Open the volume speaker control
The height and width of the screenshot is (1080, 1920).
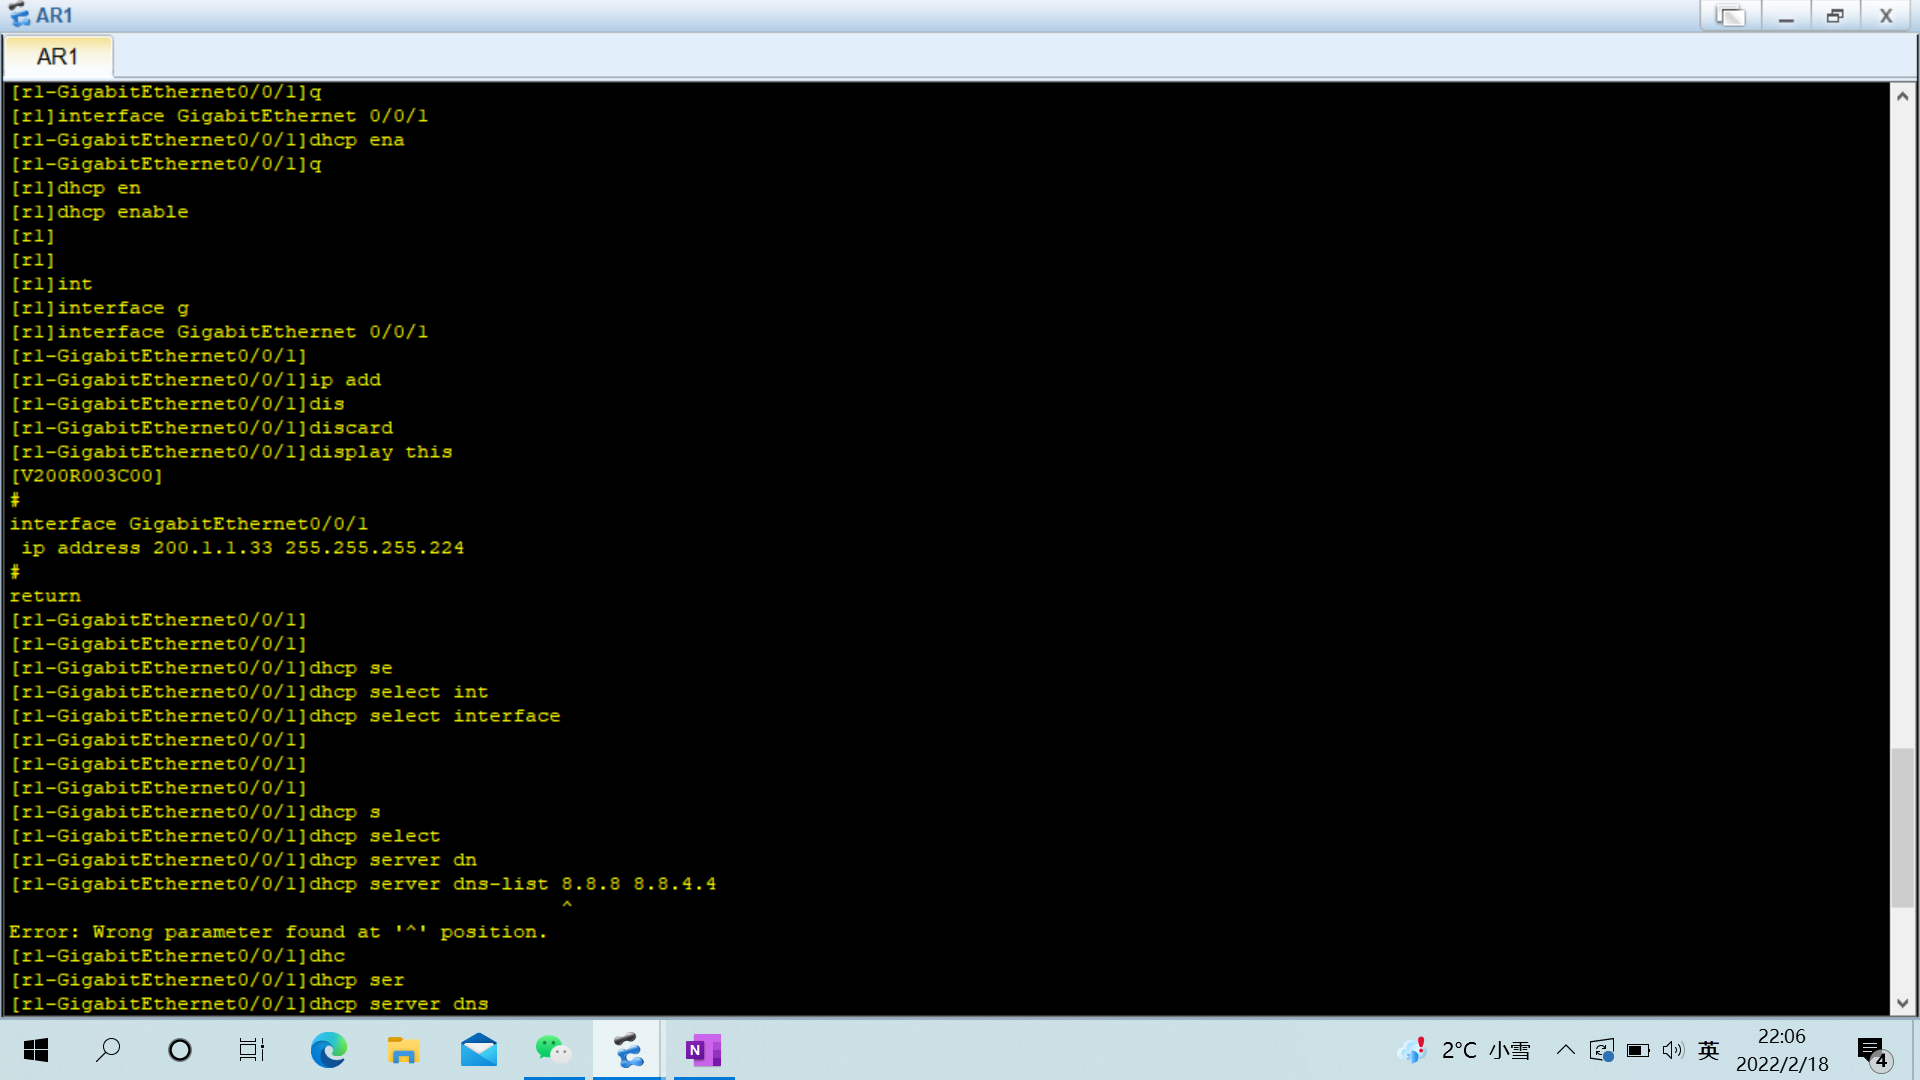[x=1673, y=1050]
